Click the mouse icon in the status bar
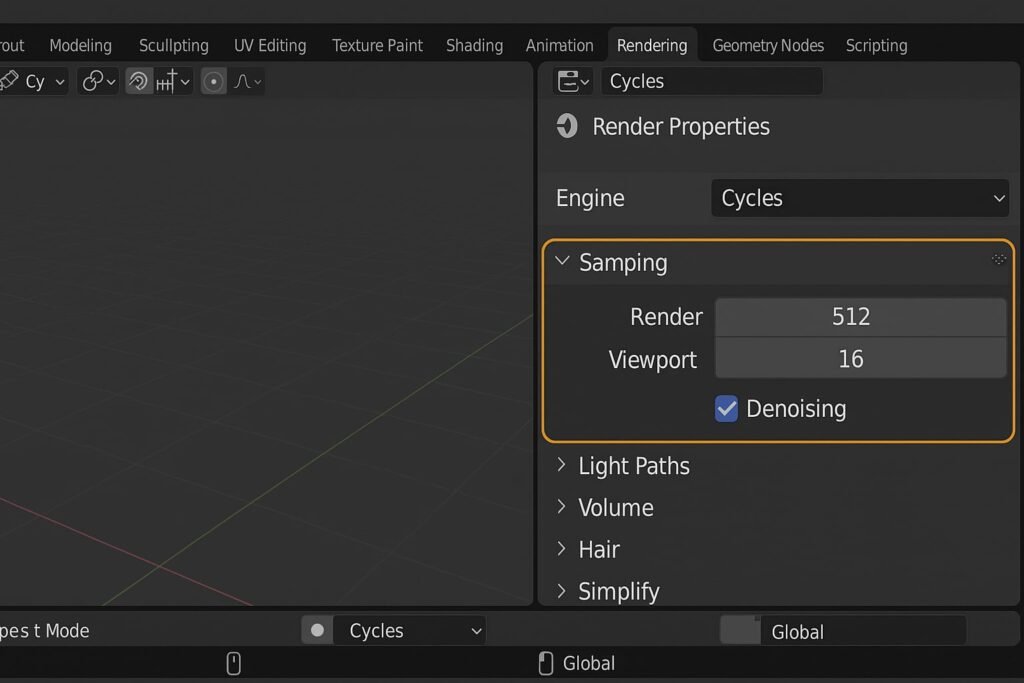1024x683 pixels. [233, 663]
